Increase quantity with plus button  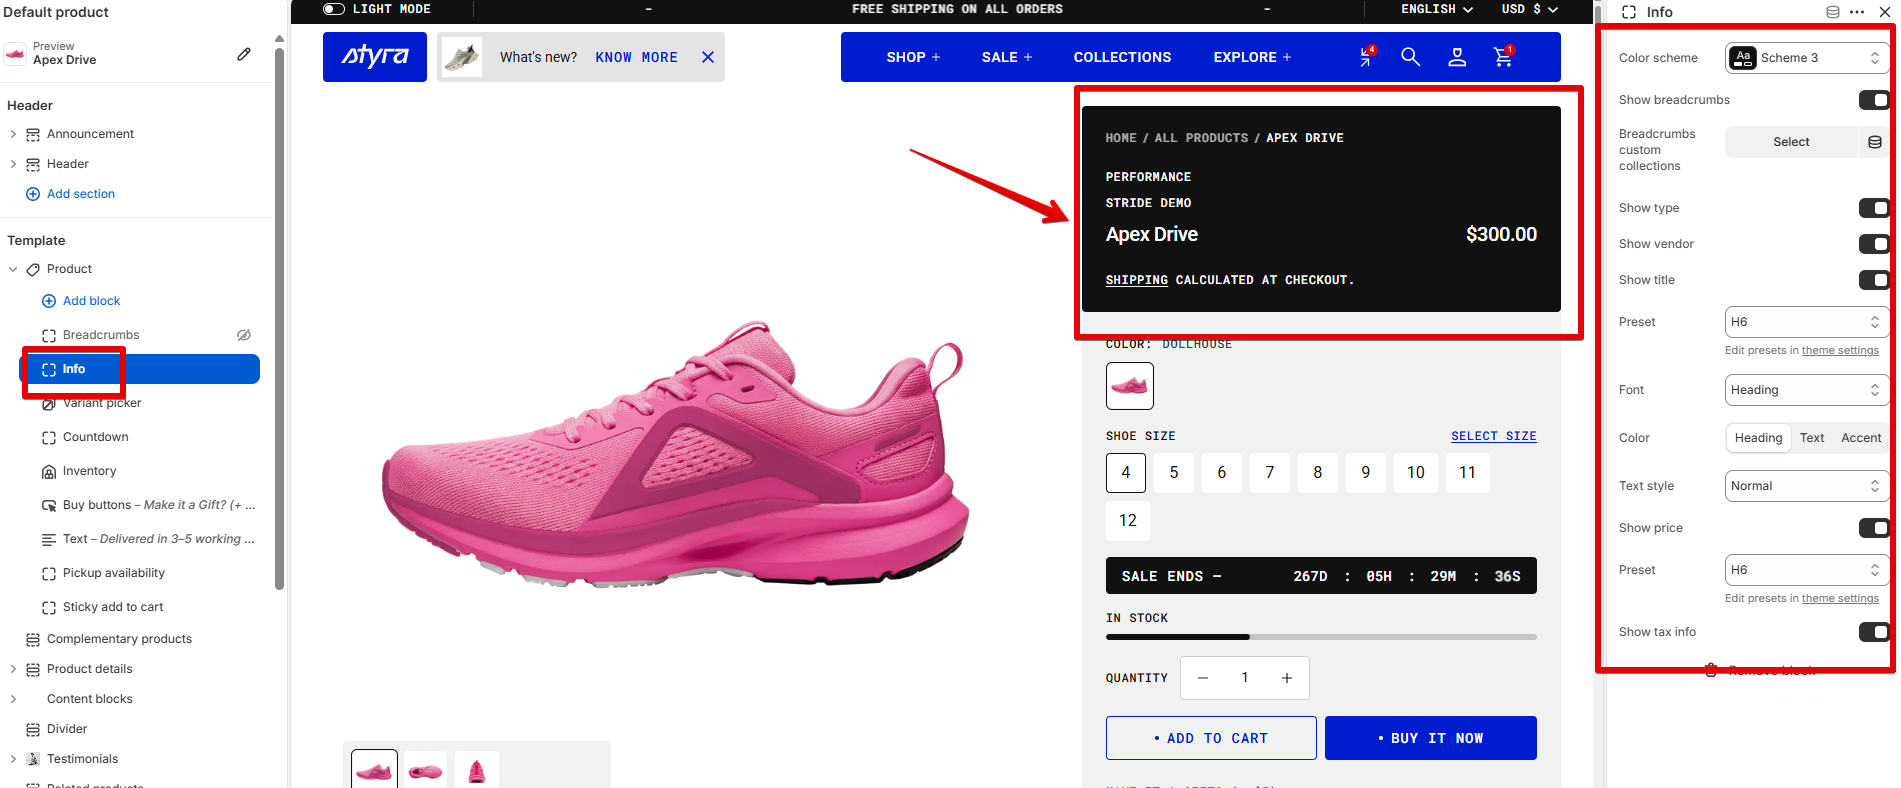1287,678
